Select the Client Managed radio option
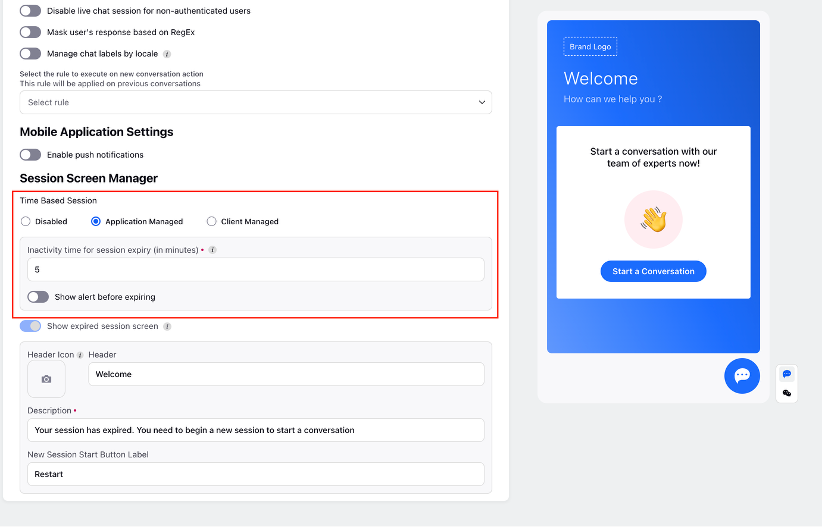Viewport: 822px width, 528px height. point(211,221)
